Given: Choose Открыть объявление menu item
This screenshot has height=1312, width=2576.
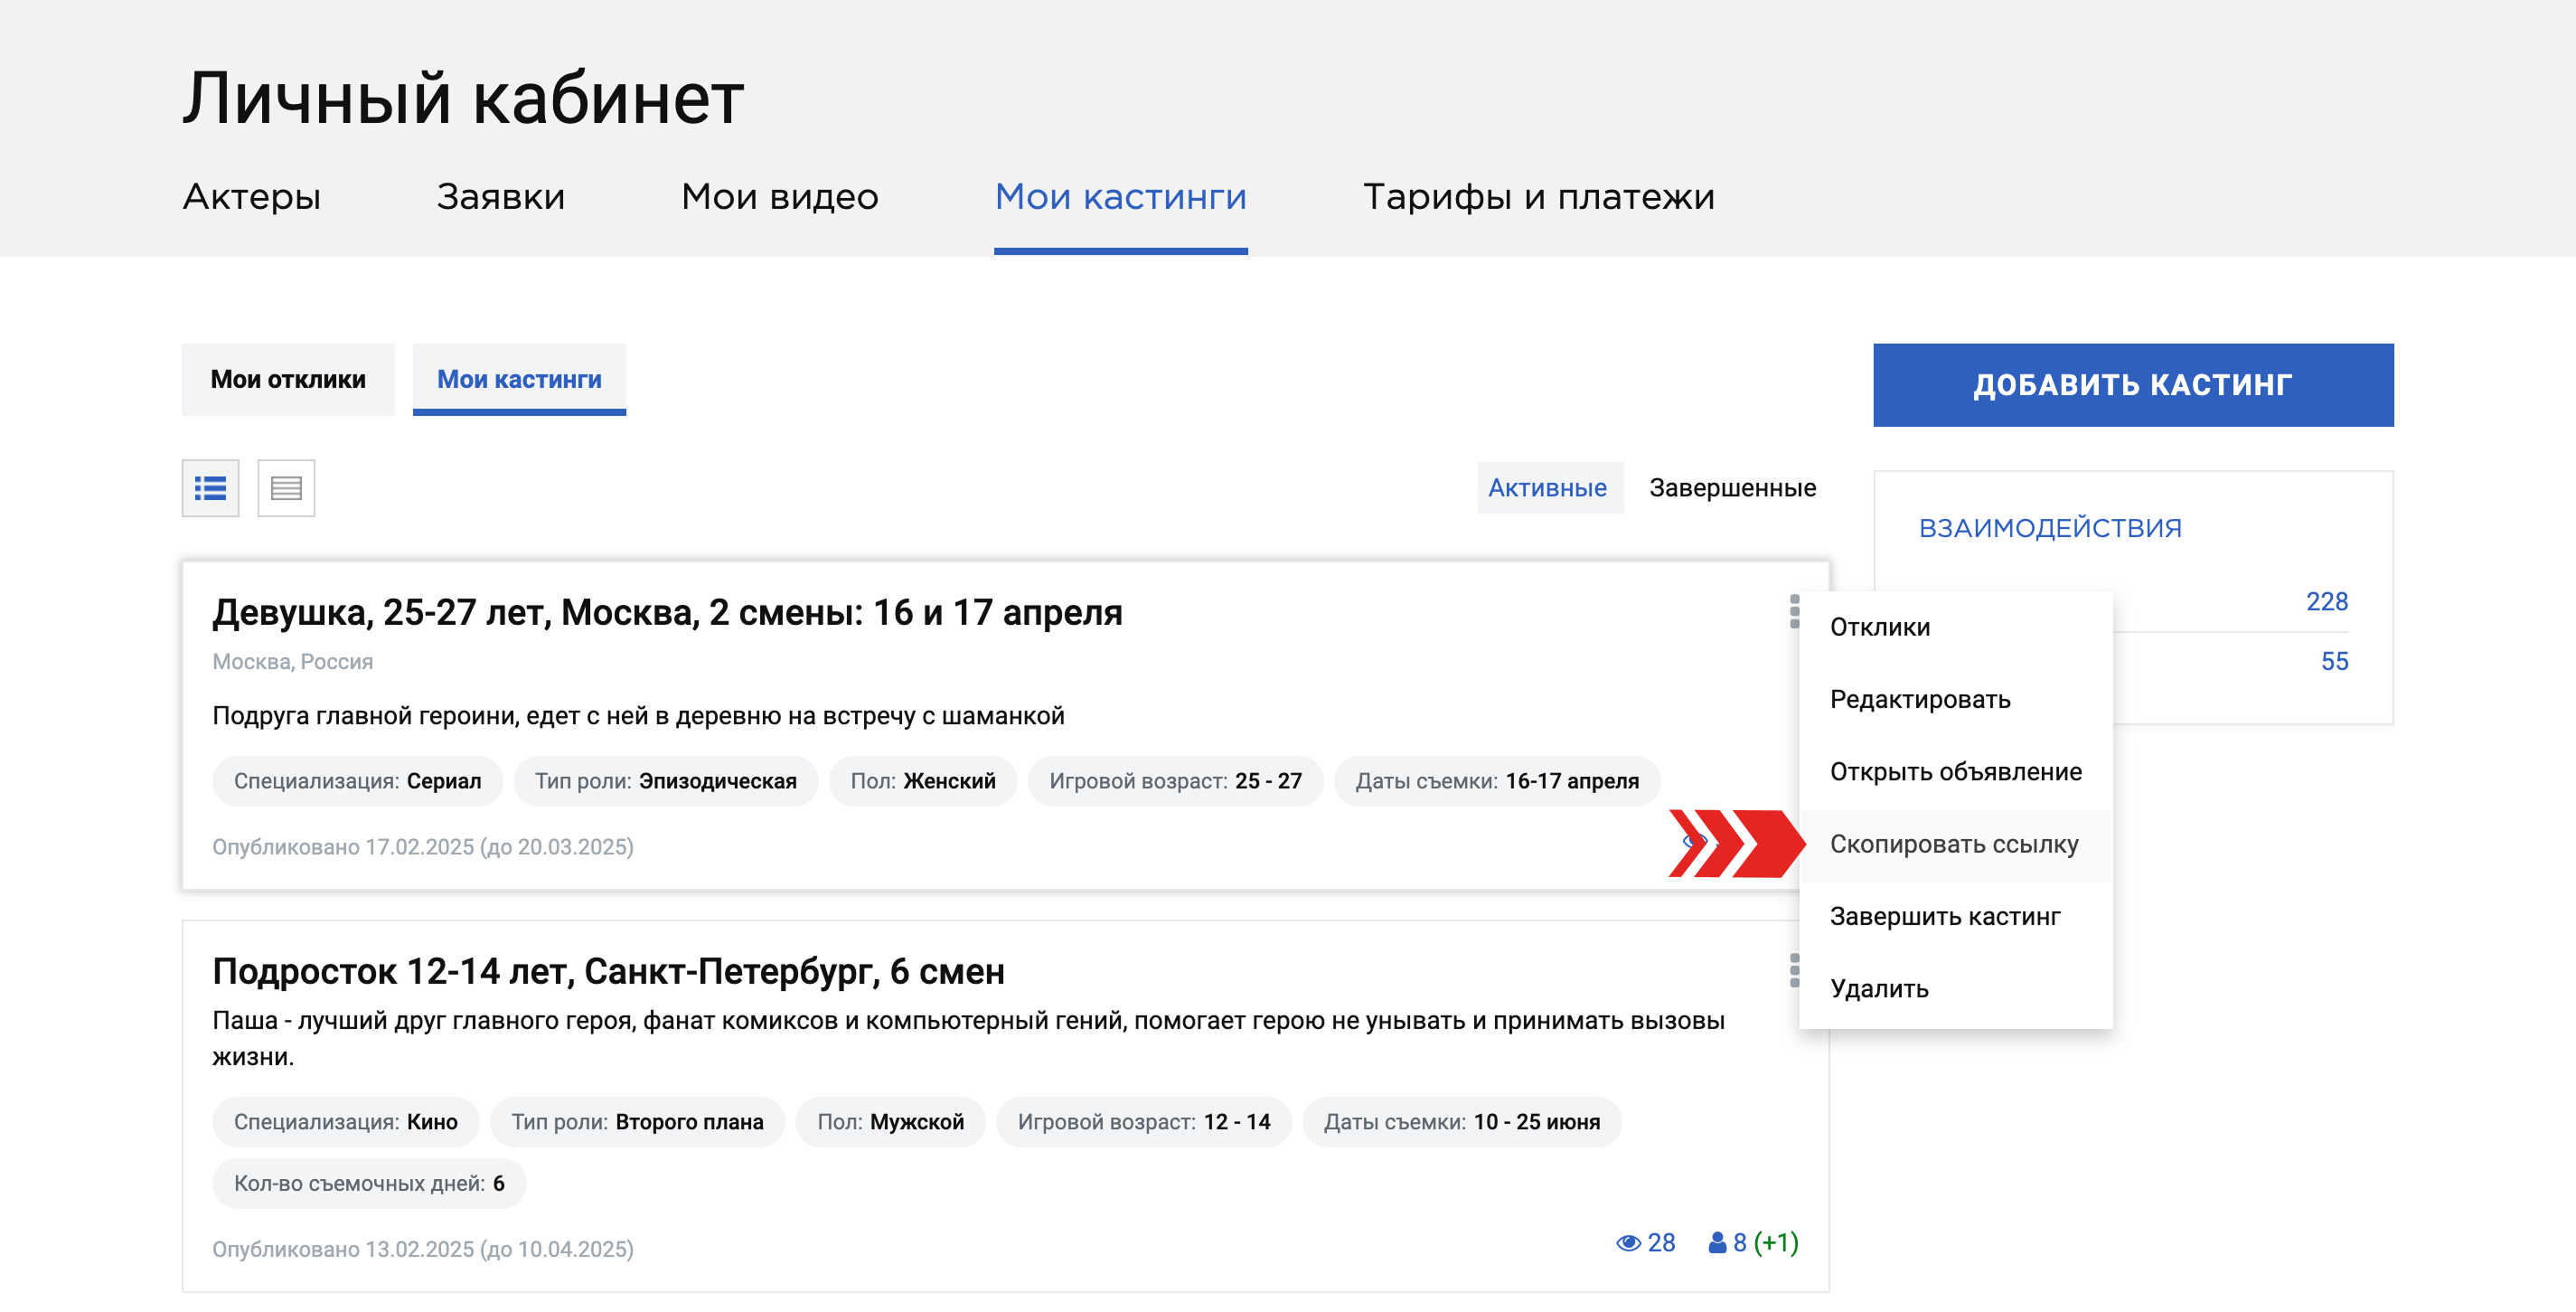Looking at the screenshot, I should 1955,772.
